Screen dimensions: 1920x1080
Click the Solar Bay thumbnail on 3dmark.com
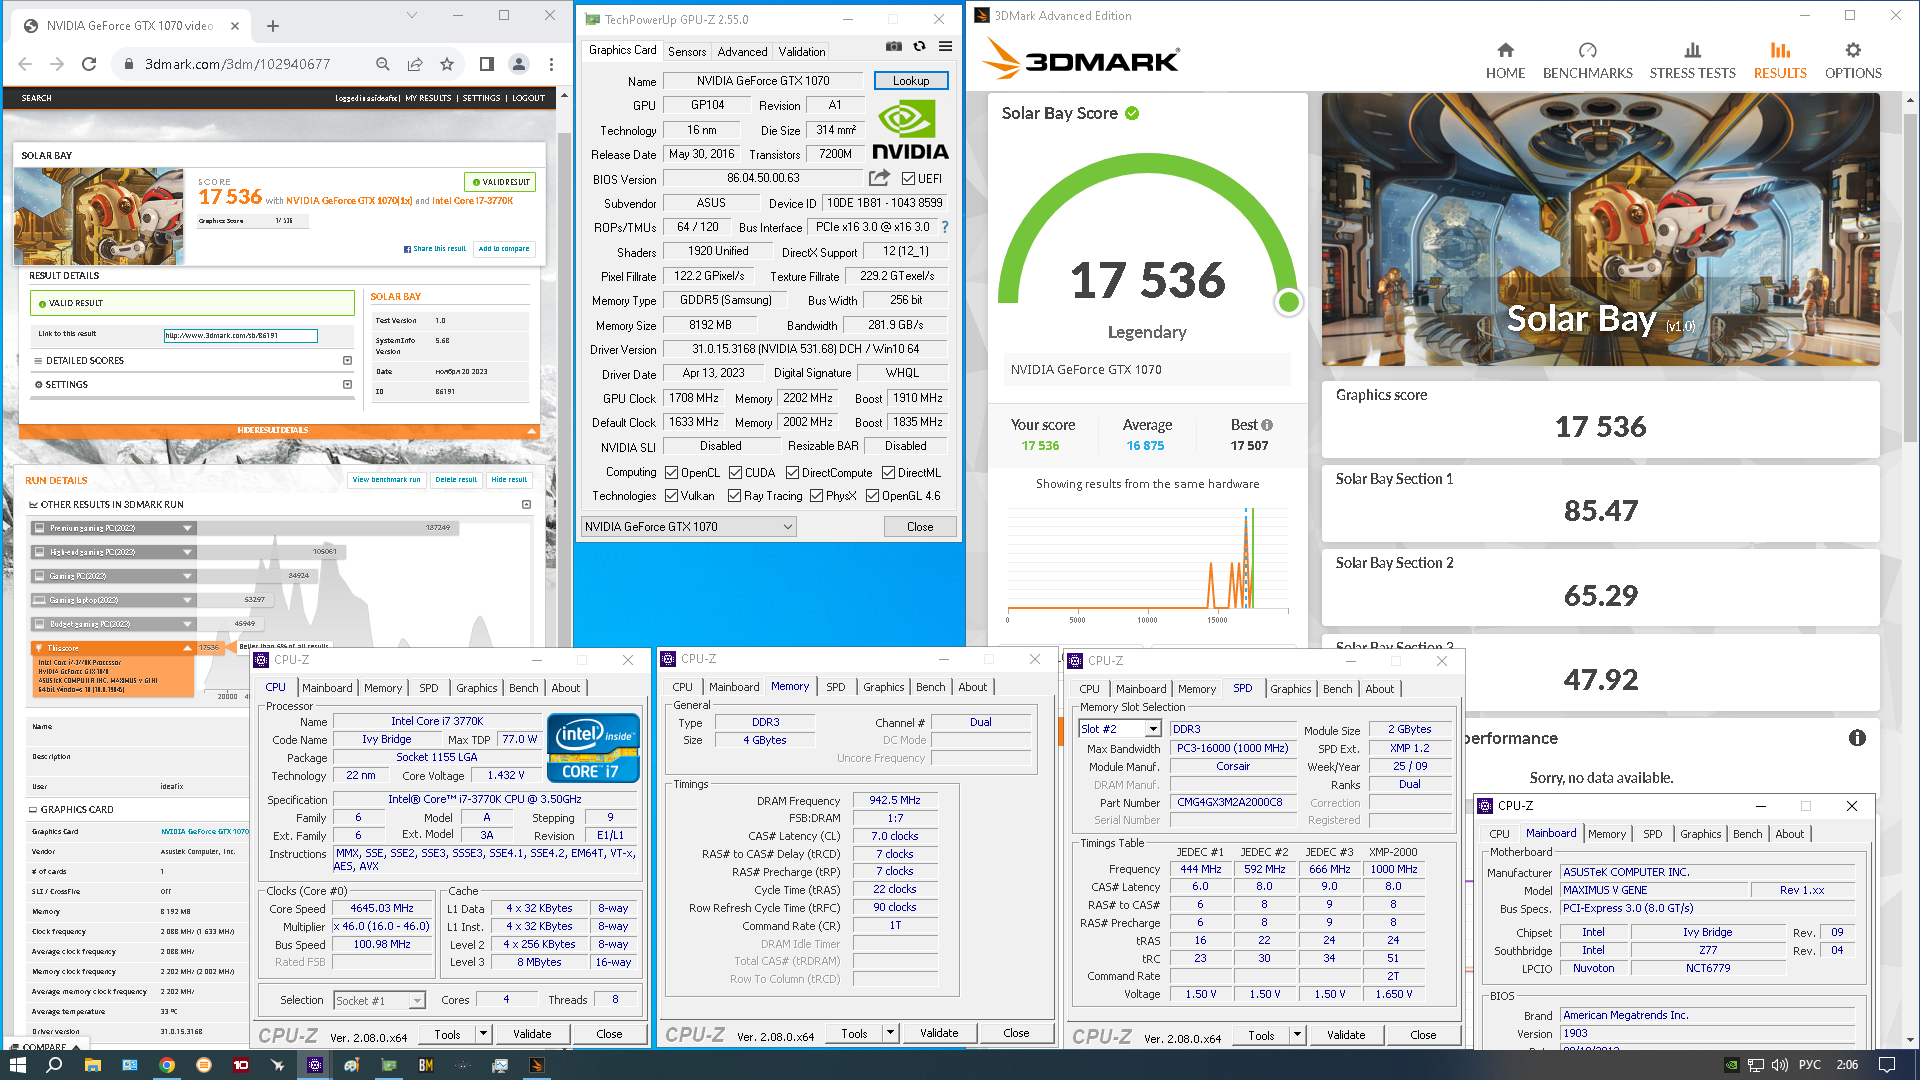point(99,216)
